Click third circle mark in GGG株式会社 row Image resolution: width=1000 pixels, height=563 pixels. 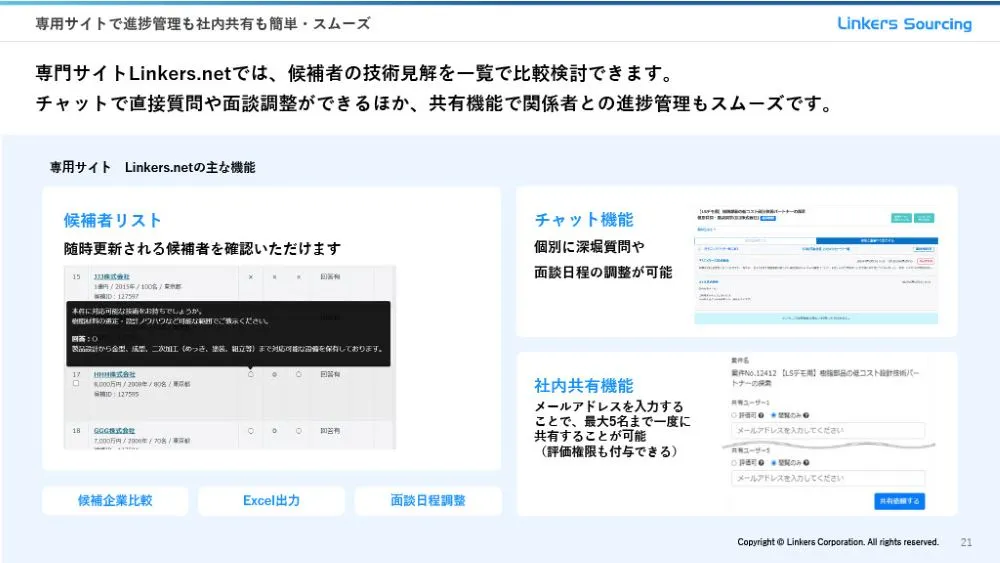tap(298, 431)
